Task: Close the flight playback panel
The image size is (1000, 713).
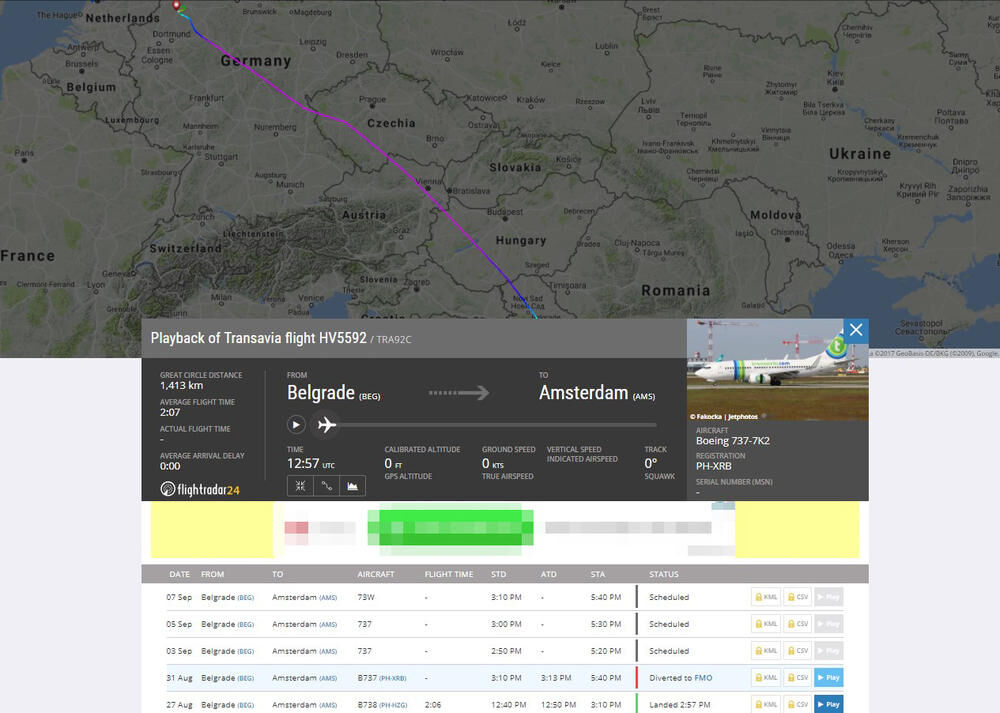Action: coord(855,330)
